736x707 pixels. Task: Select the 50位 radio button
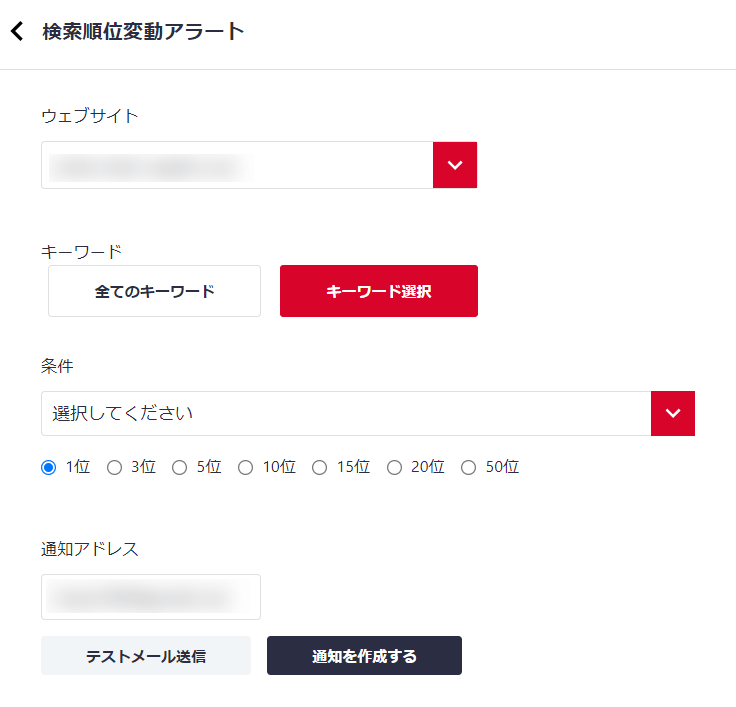(468, 468)
